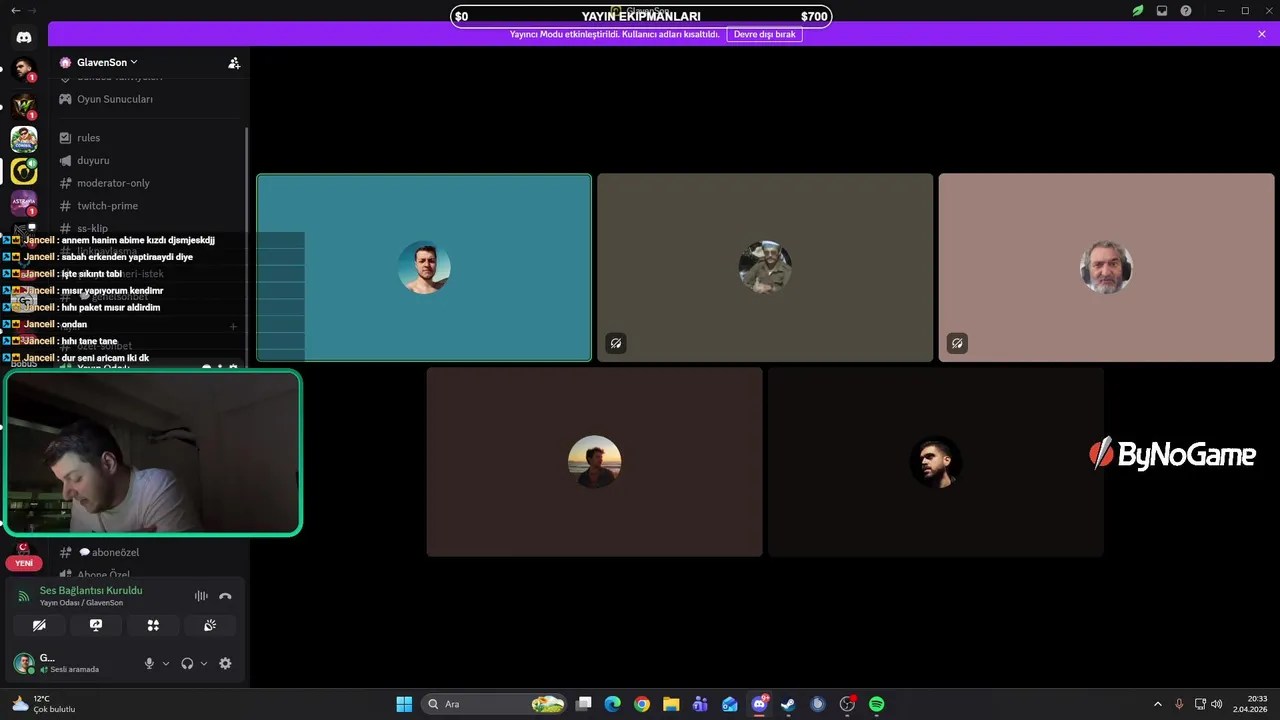1280x720 pixels.
Task: Click the YENI new-mentions pill
Action: coord(24,563)
